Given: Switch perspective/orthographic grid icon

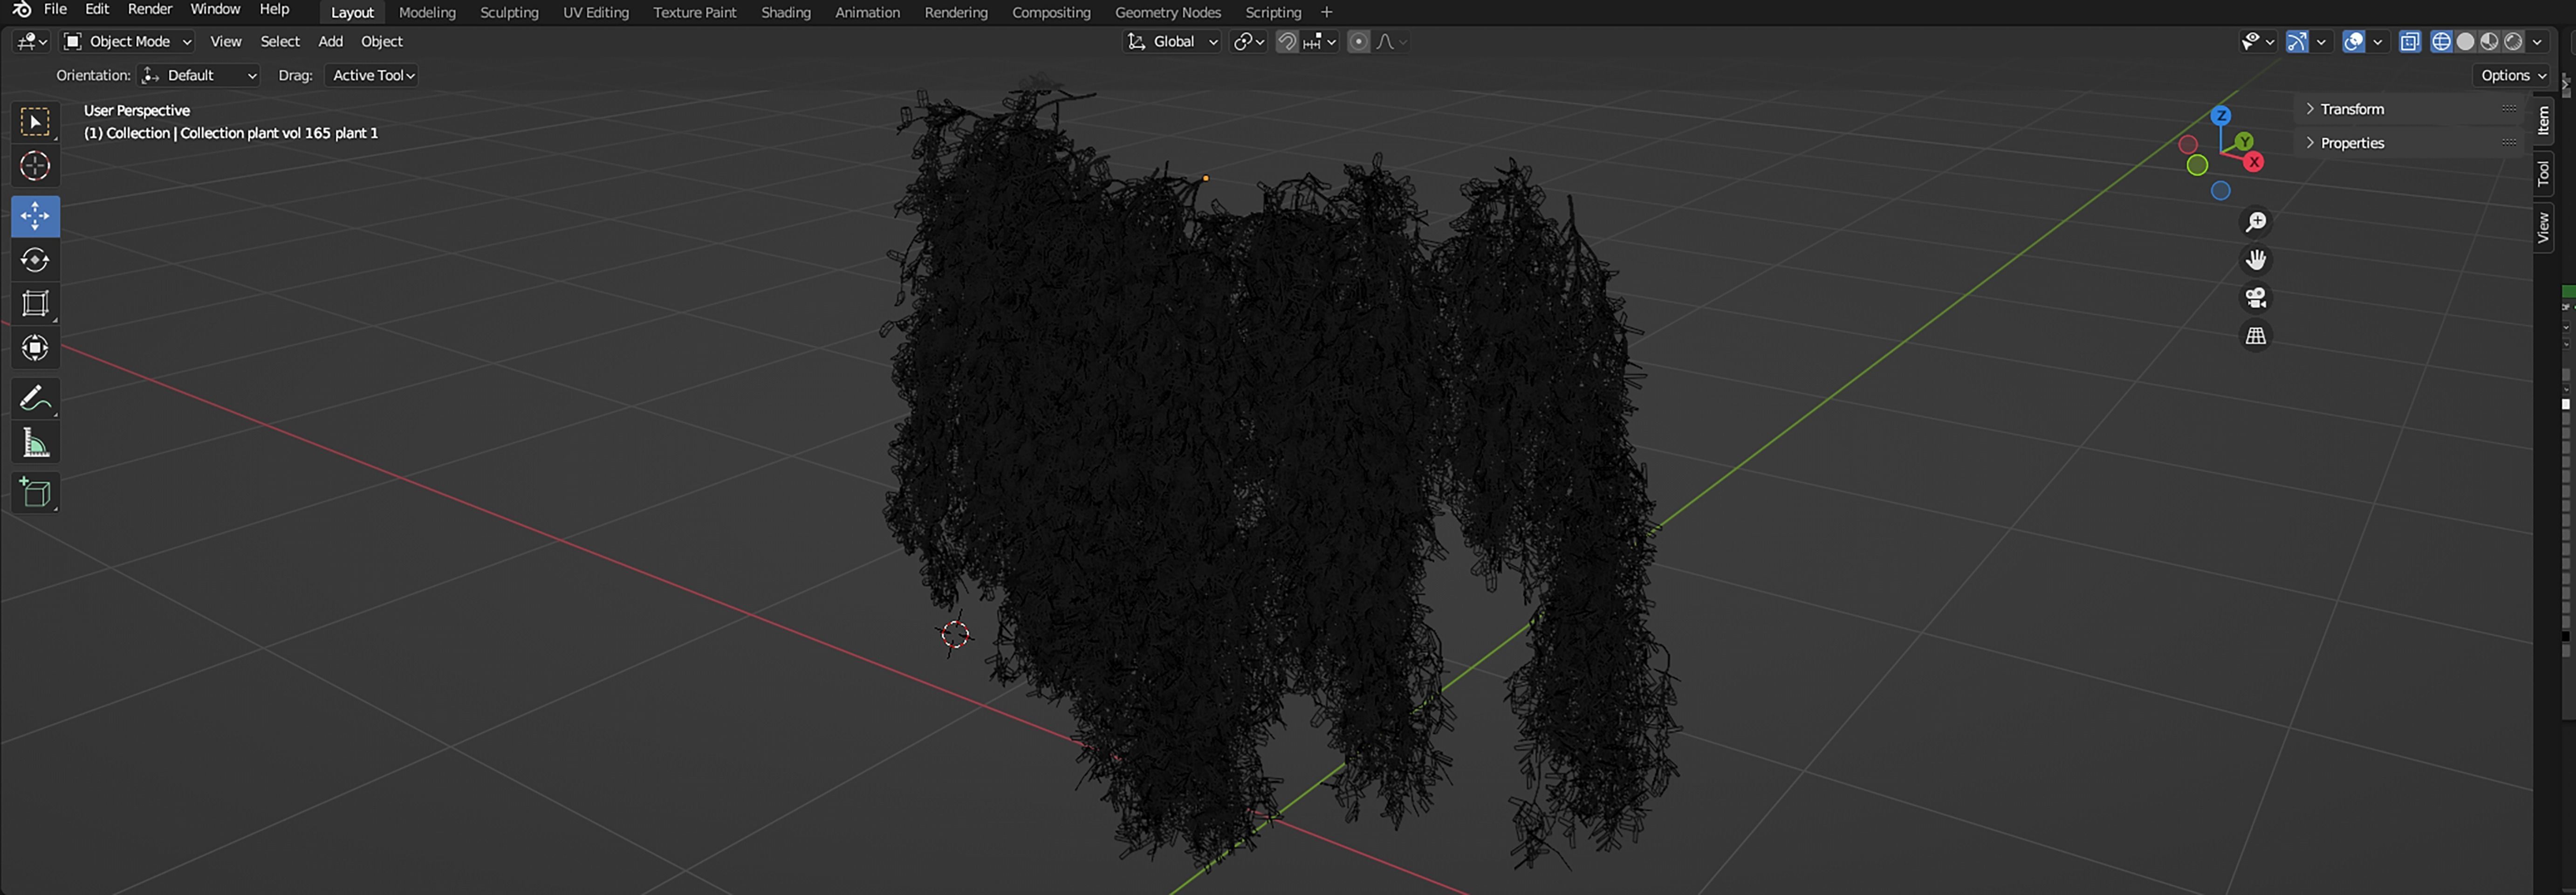Looking at the screenshot, I should click(x=2256, y=336).
